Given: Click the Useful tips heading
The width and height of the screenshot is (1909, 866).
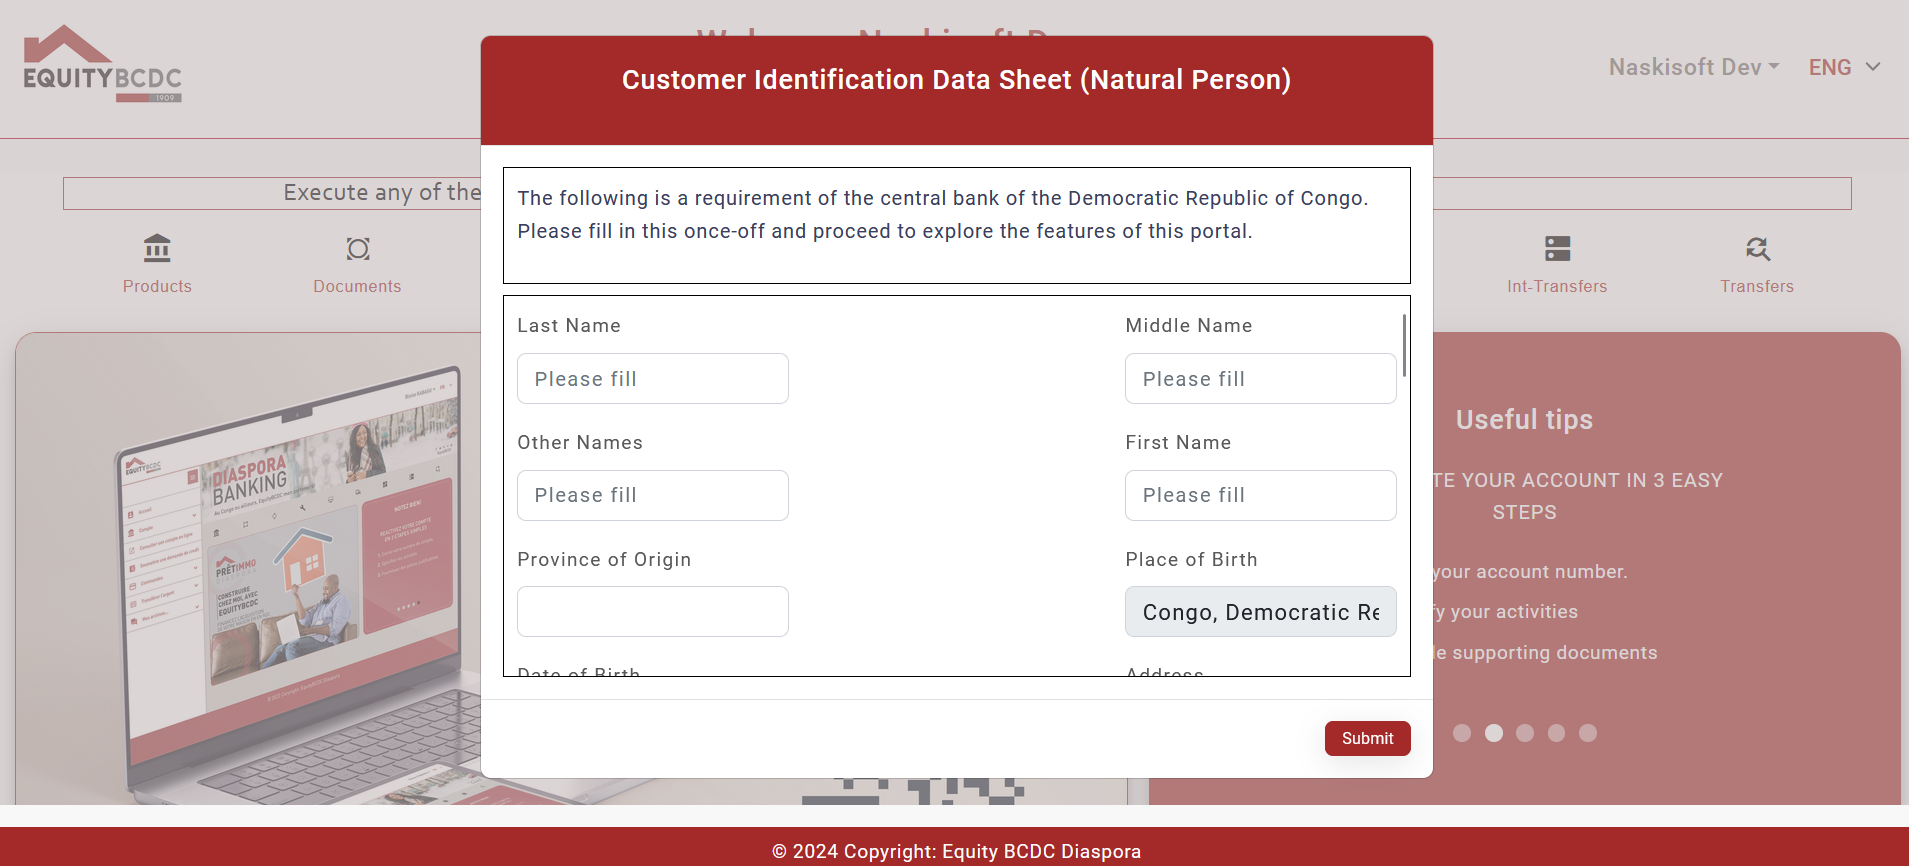Looking at the screenshot, I should tap(1524, 419).
